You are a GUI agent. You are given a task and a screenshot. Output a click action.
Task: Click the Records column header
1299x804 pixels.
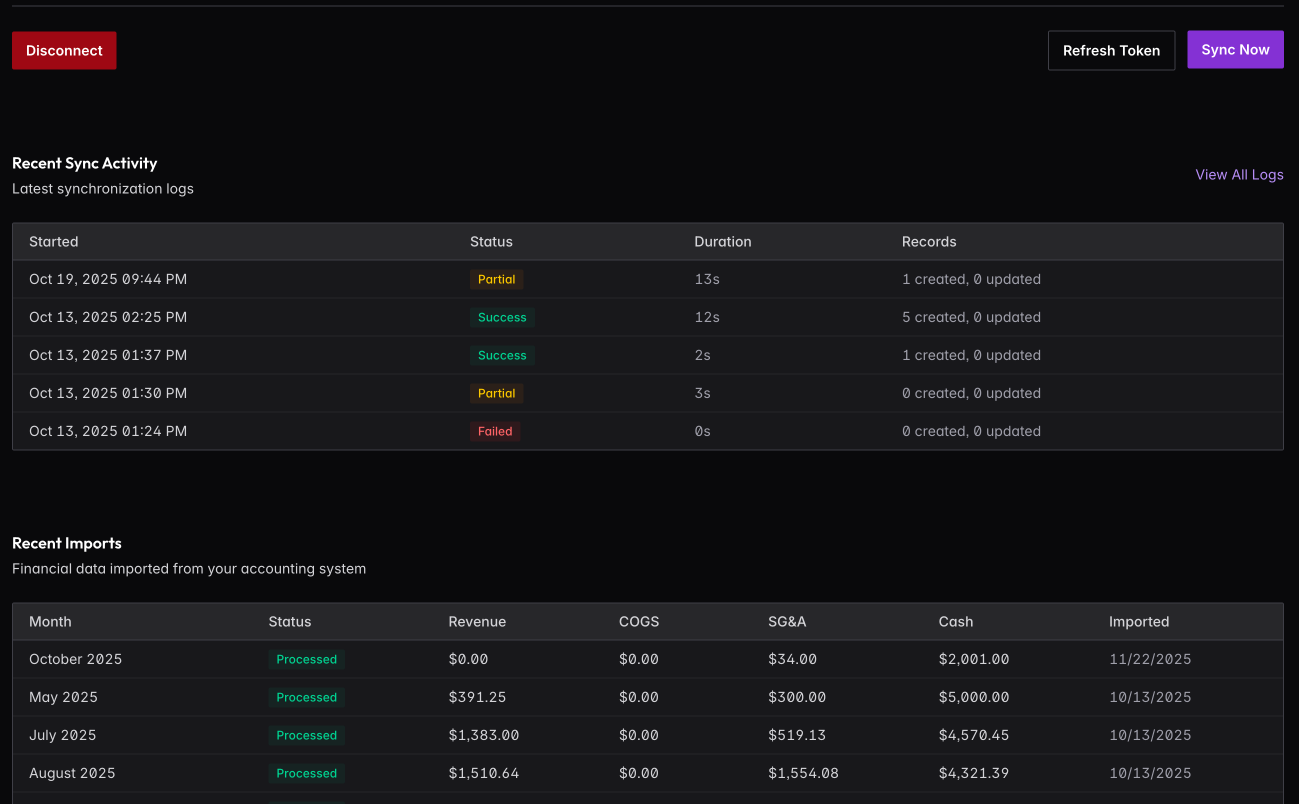pyautogui.click(x=929, y=242)
